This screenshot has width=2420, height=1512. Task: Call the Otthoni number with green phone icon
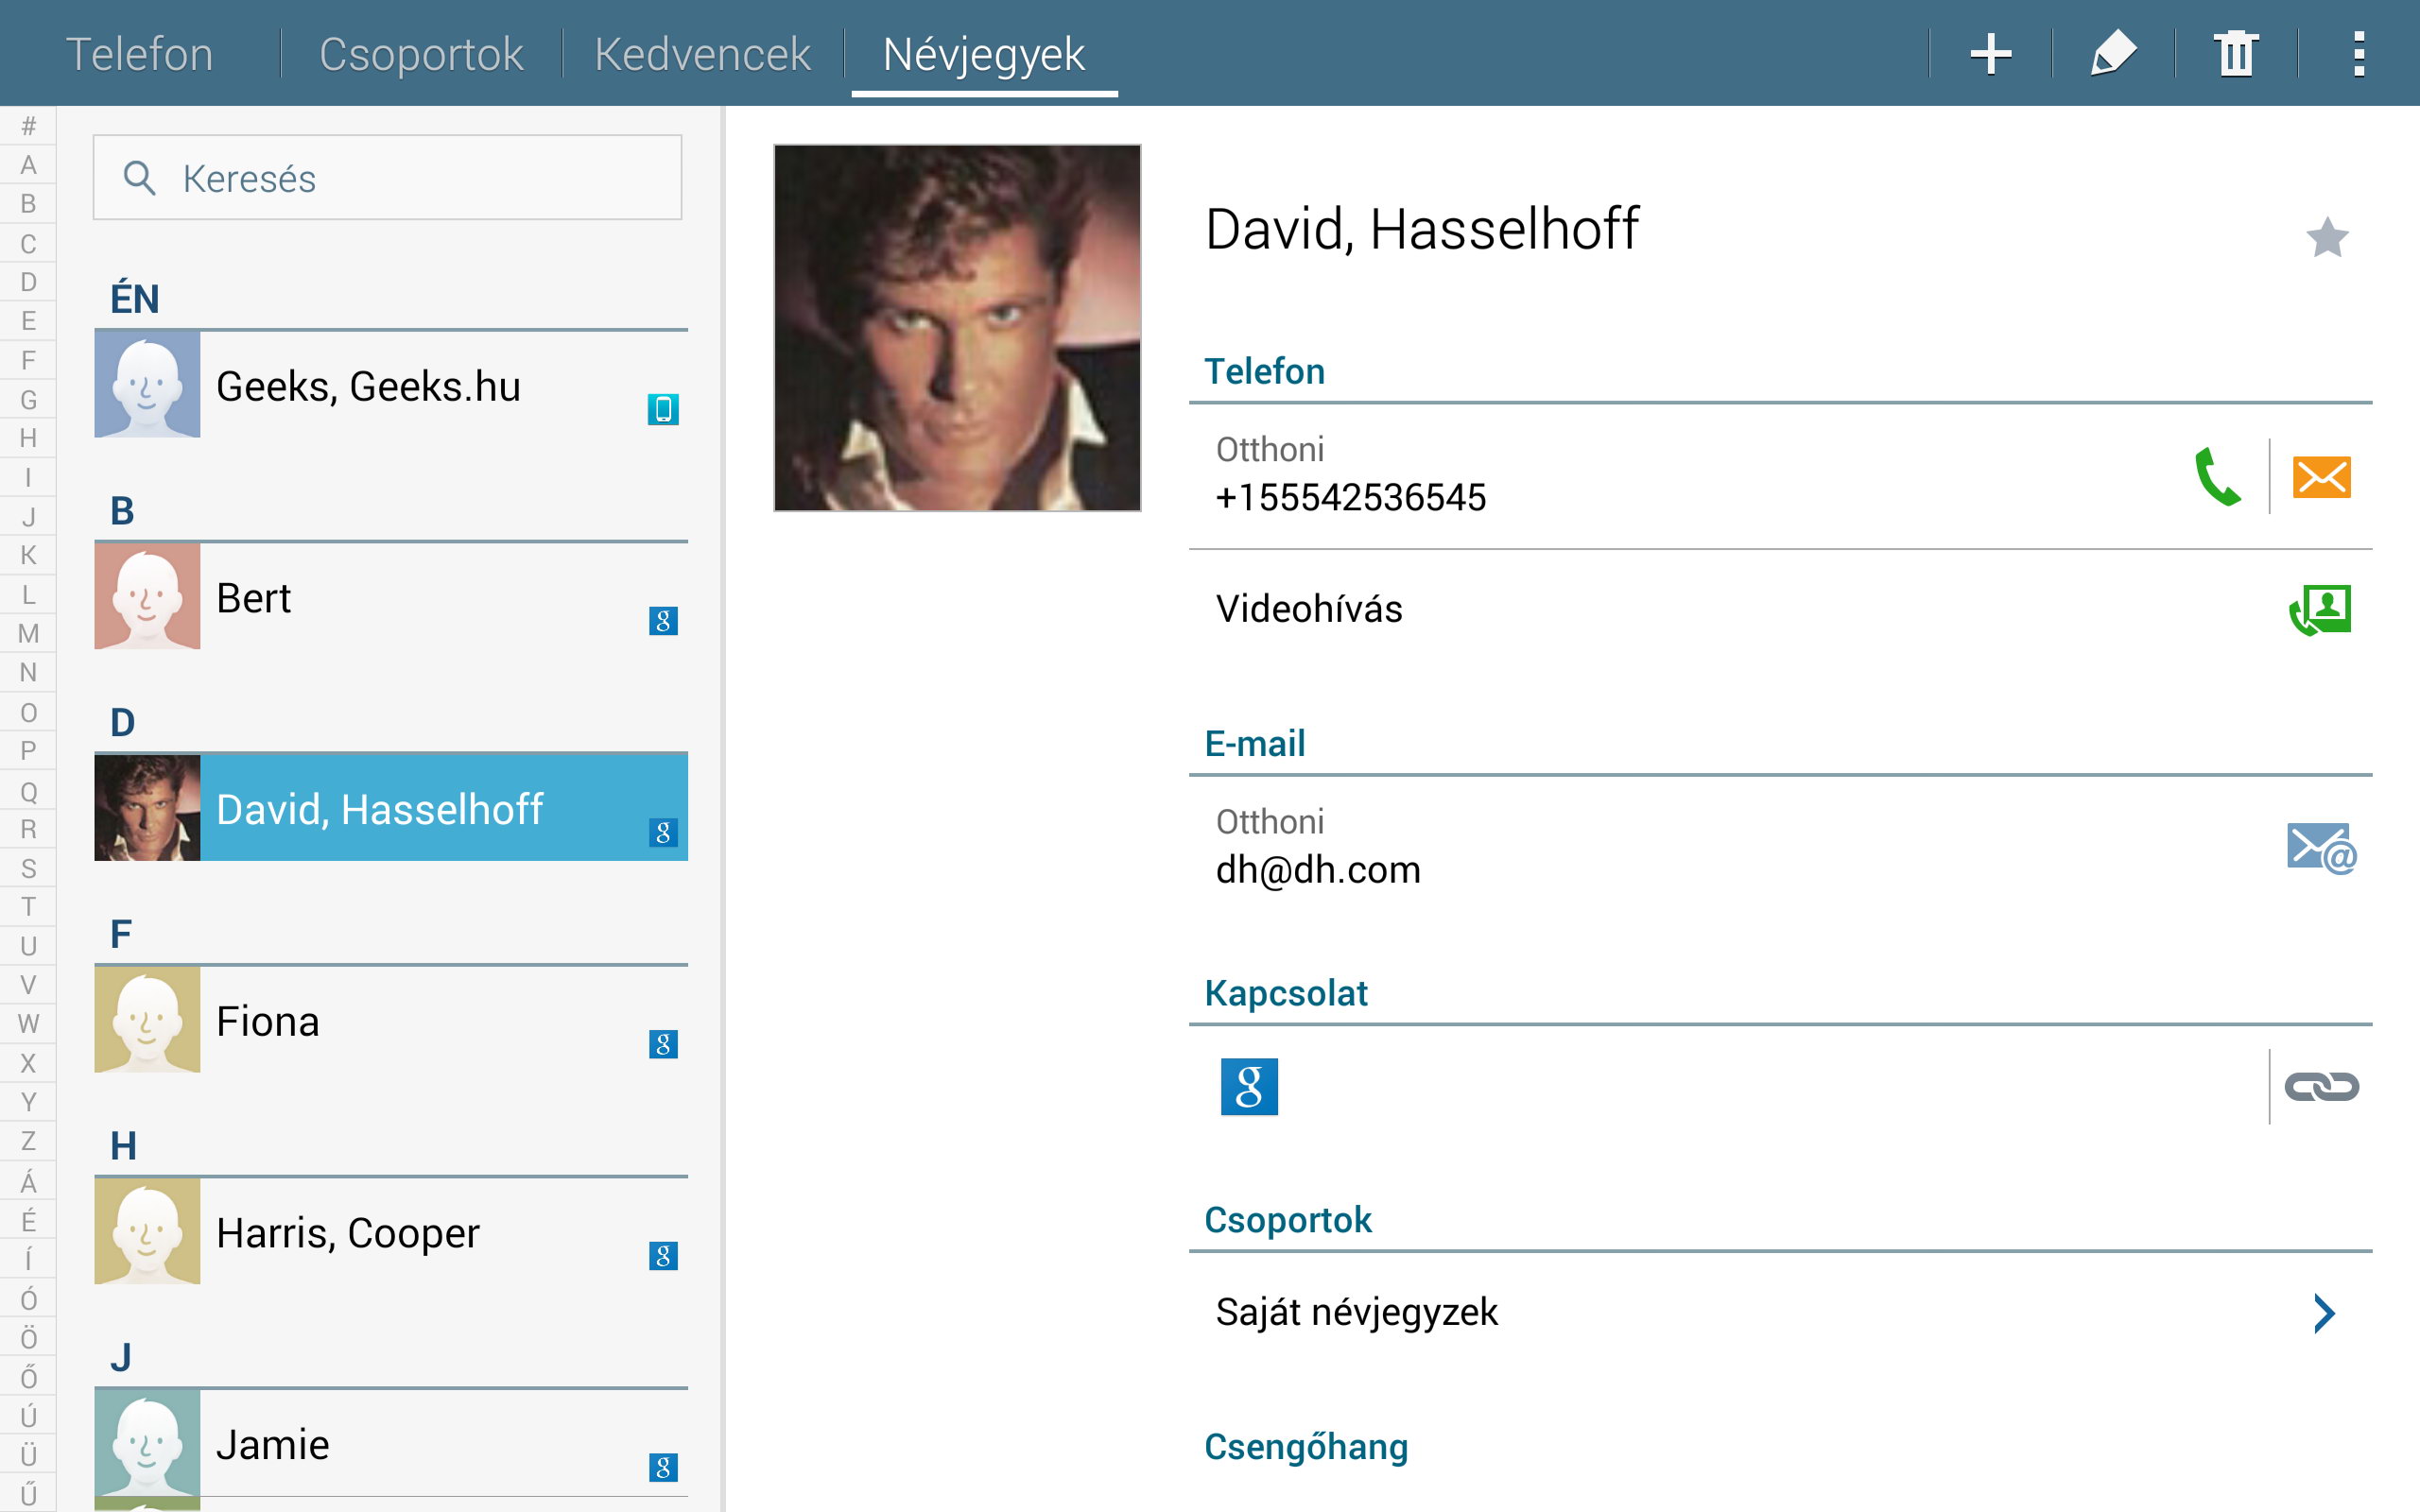(2217, 476)
